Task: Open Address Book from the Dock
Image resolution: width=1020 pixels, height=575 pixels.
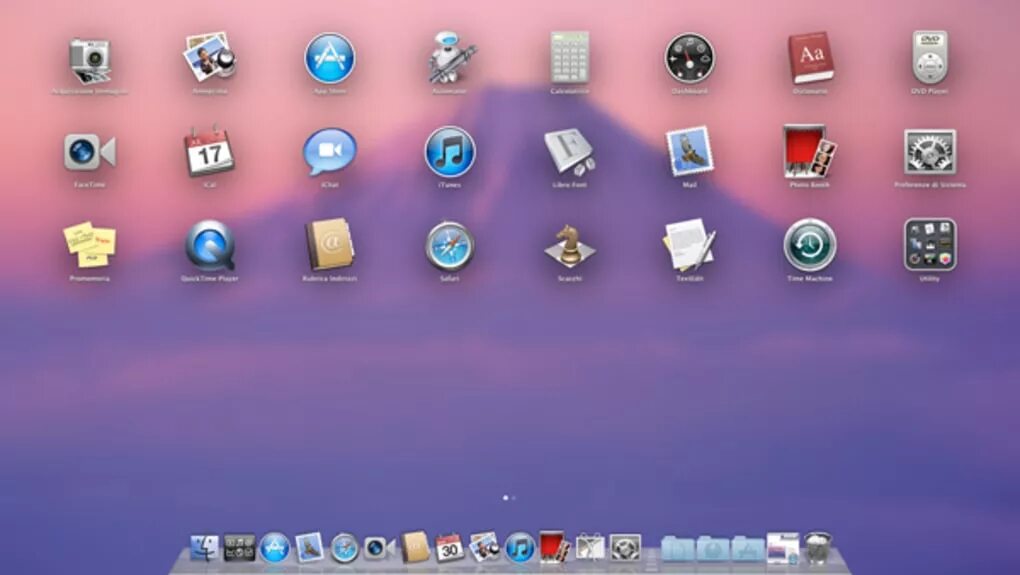Action: pos(414,547)
